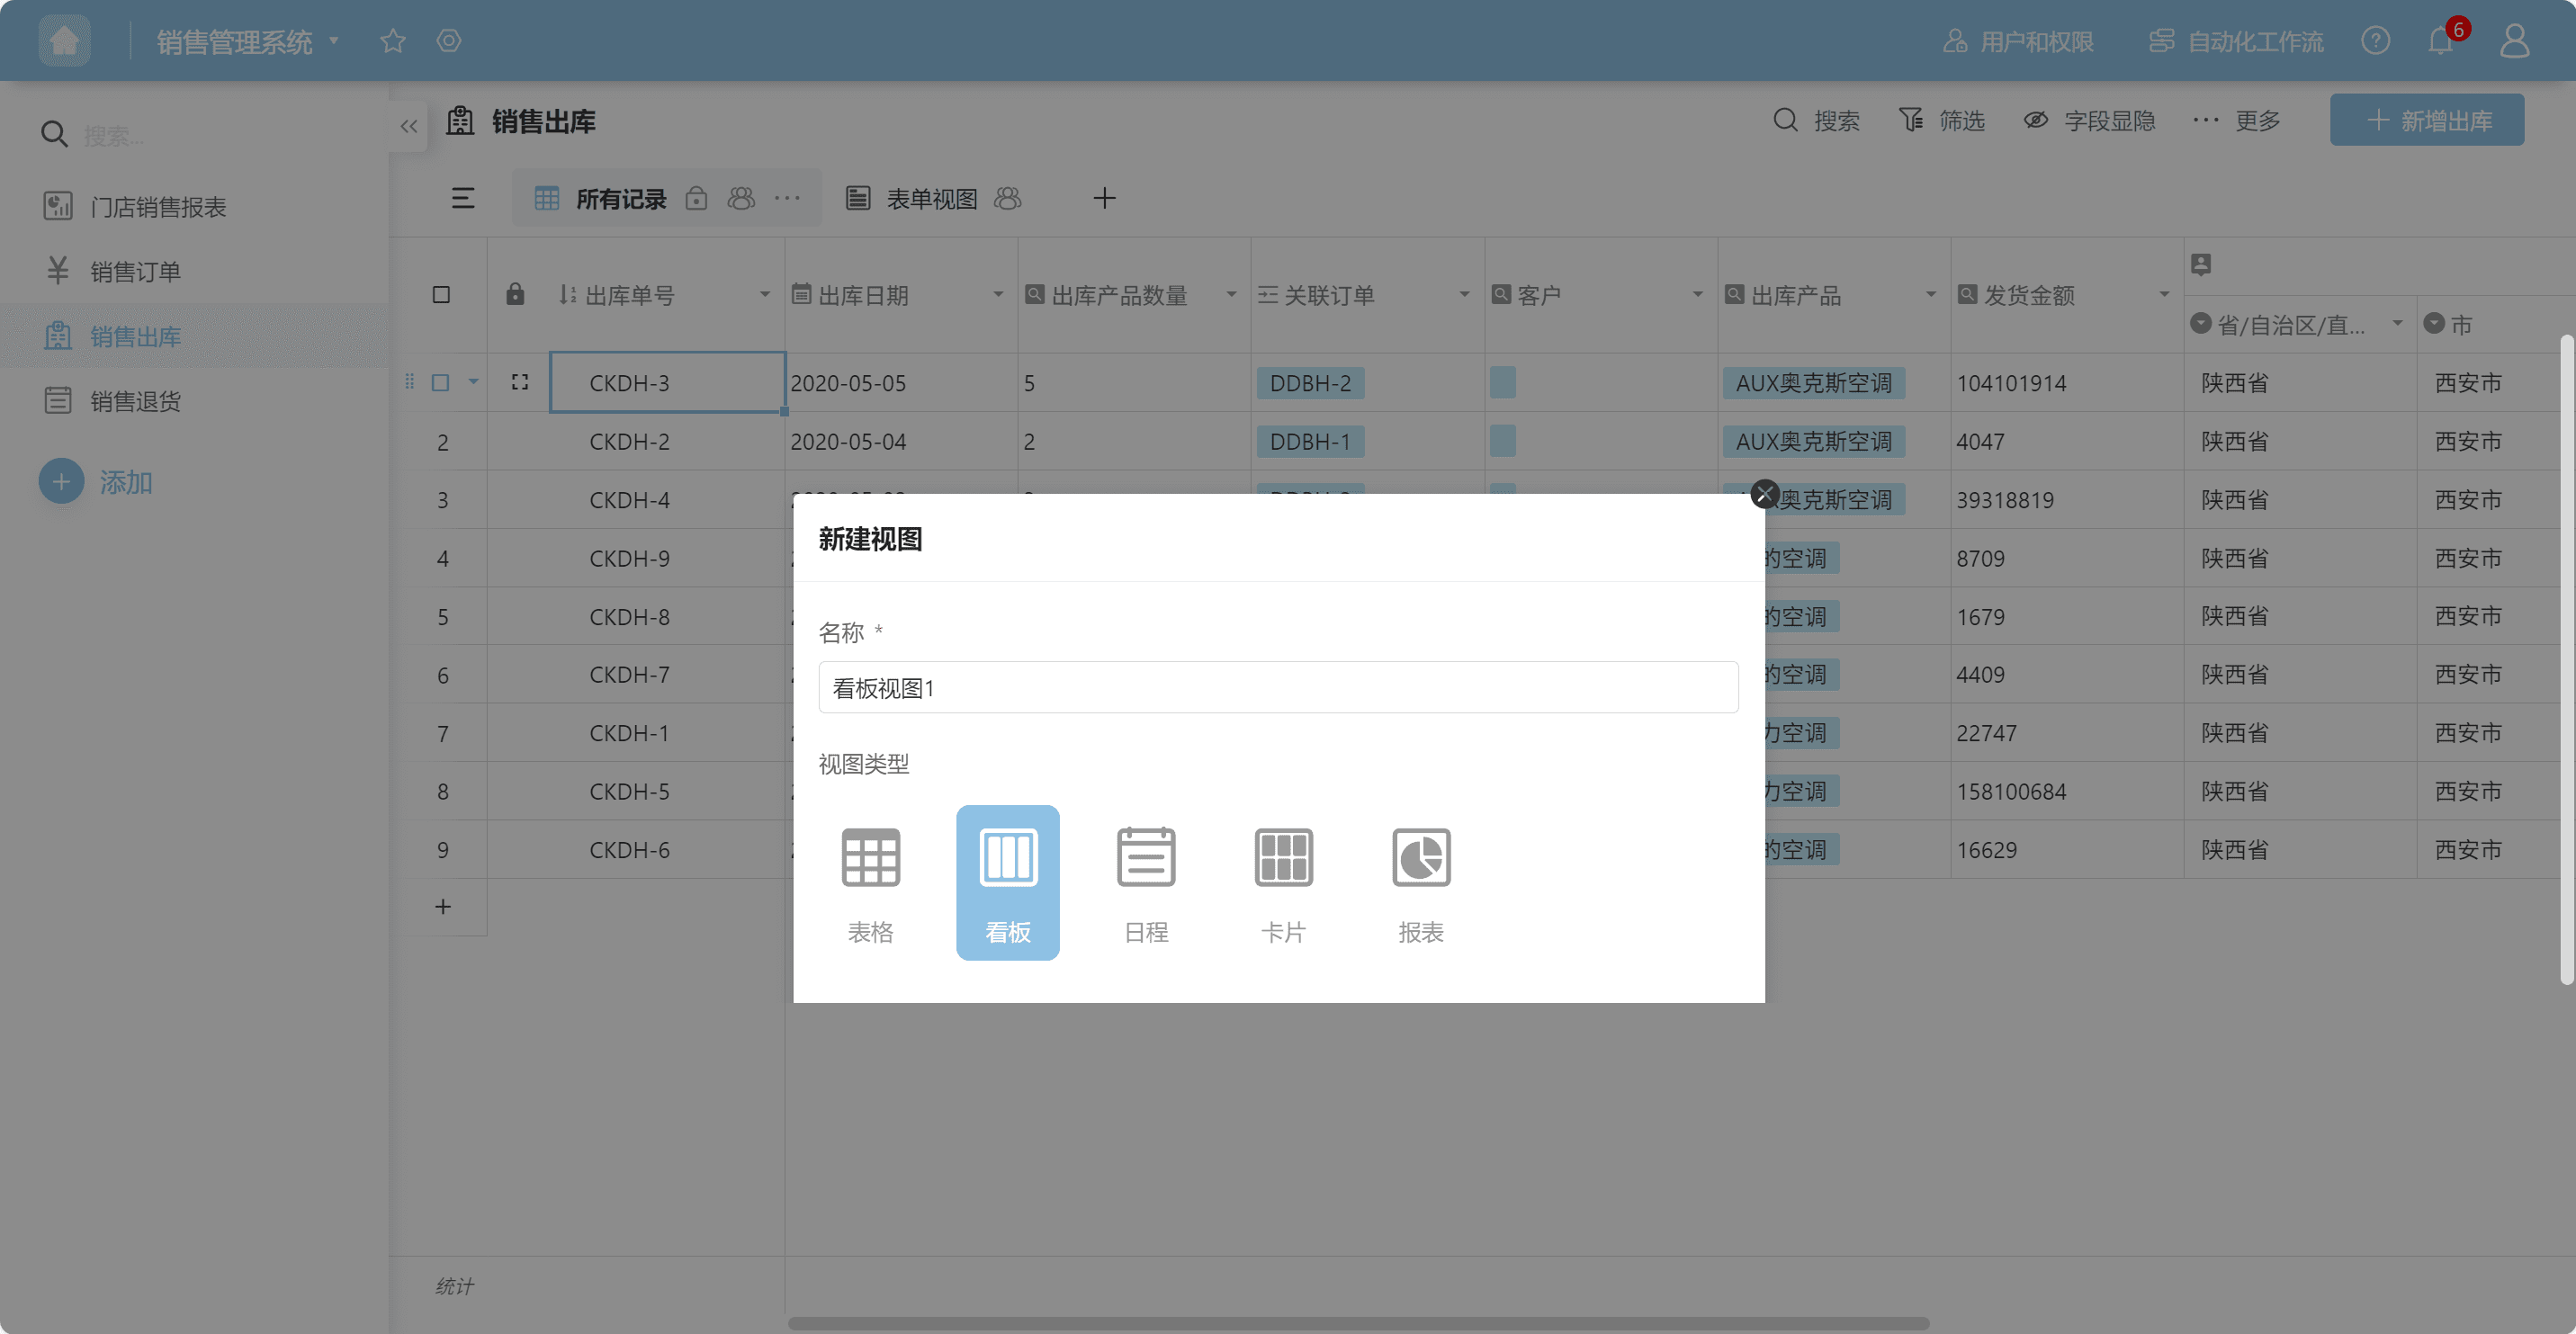Screen dimensions: 2576x1334
Task: Open 客户 column dropdown arrow
Action: pos(1697,294)
